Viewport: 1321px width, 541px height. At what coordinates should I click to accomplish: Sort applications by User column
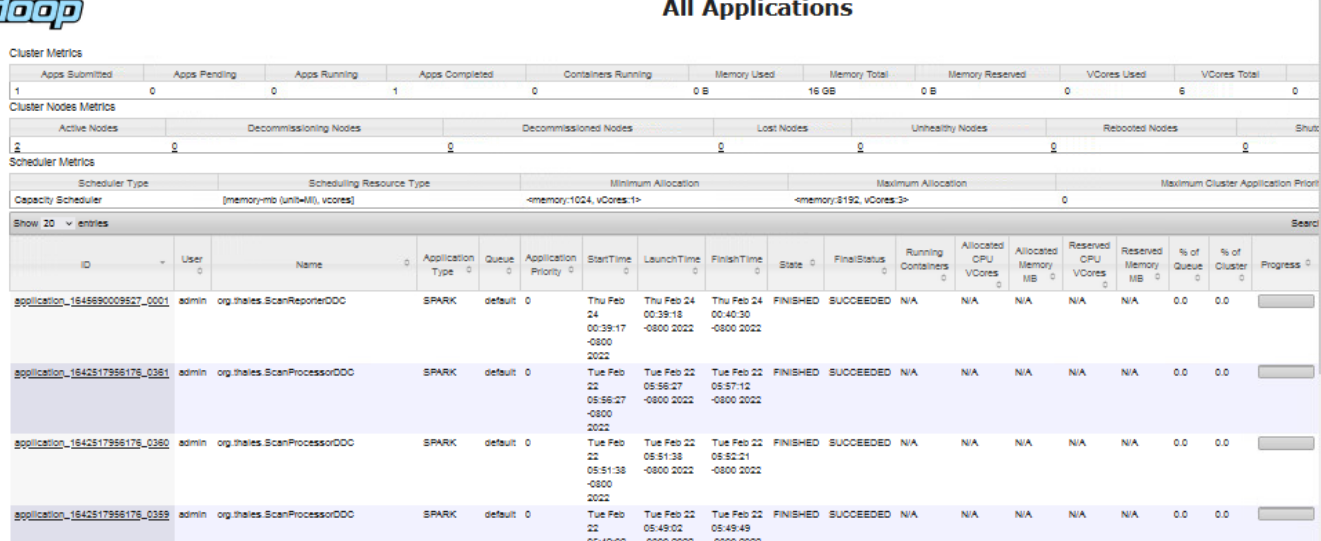191,264
